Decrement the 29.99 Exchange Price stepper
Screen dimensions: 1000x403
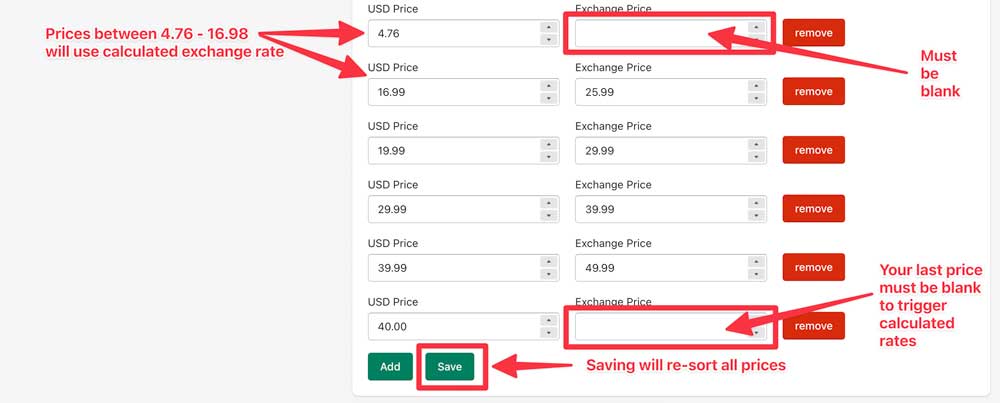(x=757, y=157)
